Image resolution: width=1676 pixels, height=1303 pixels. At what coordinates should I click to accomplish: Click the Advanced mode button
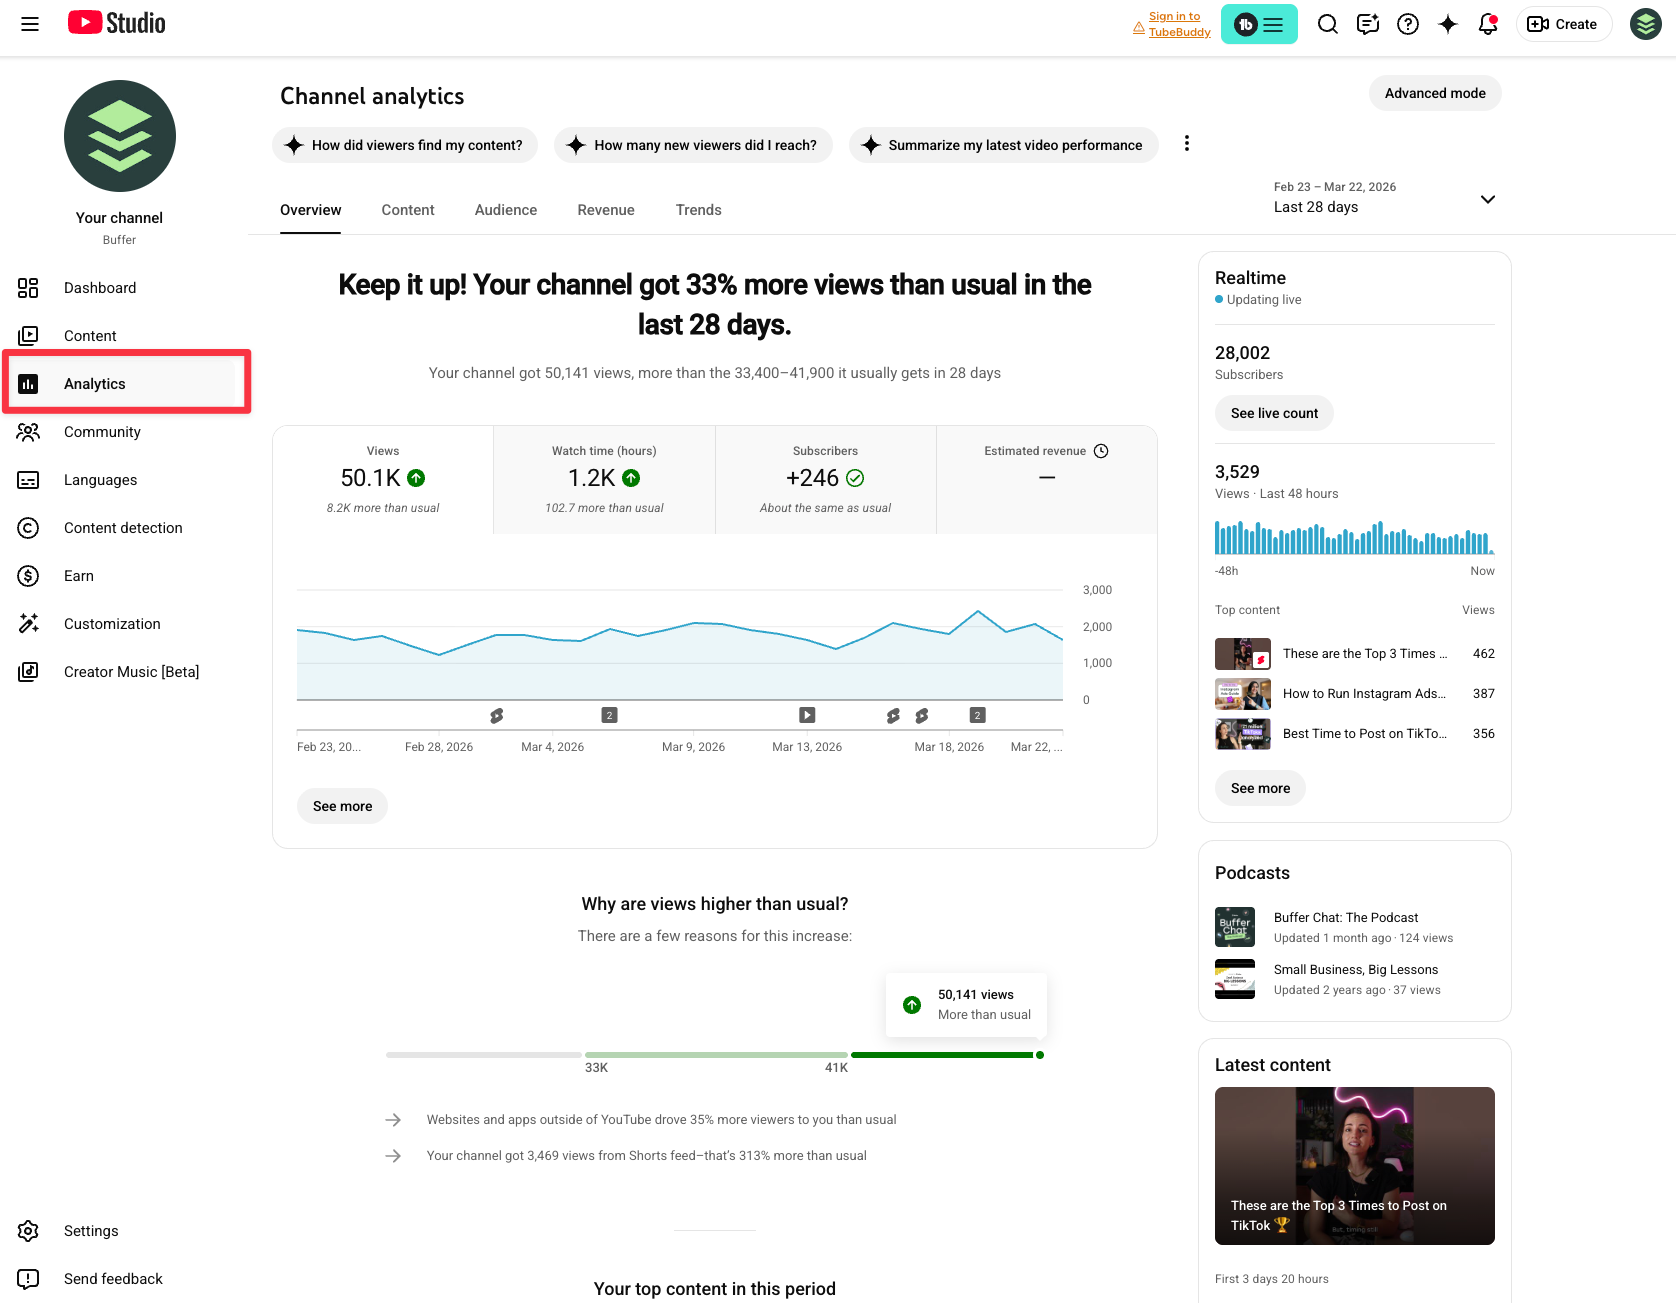coord(1435,92)
